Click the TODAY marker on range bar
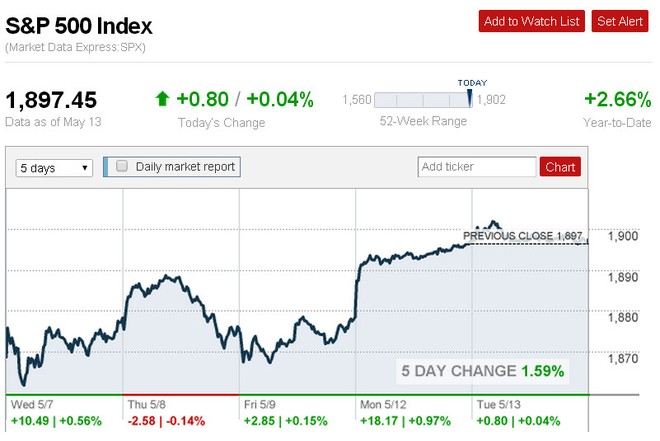Image resolution: width=660 pixels, height=441 pixels. click(470, 97)
